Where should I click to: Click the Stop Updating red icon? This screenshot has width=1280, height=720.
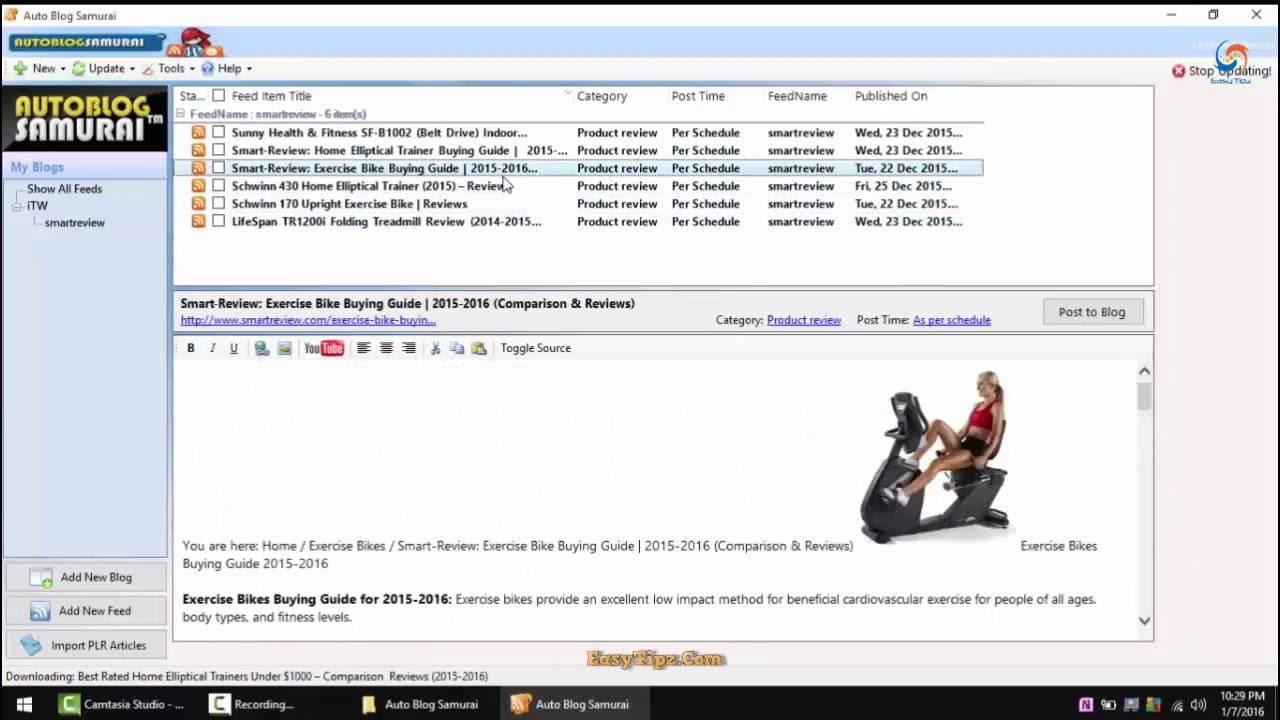[x=1178, y=71]
